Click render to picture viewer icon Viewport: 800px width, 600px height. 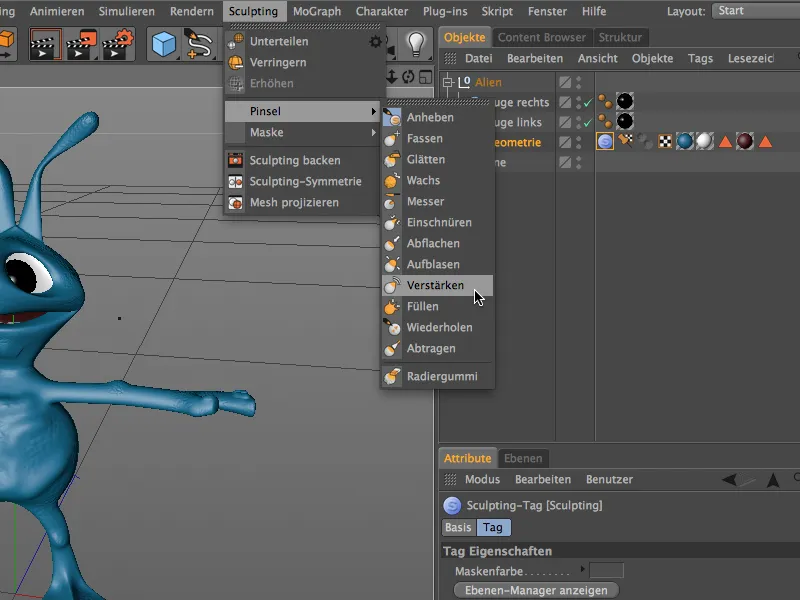point(82,45)
